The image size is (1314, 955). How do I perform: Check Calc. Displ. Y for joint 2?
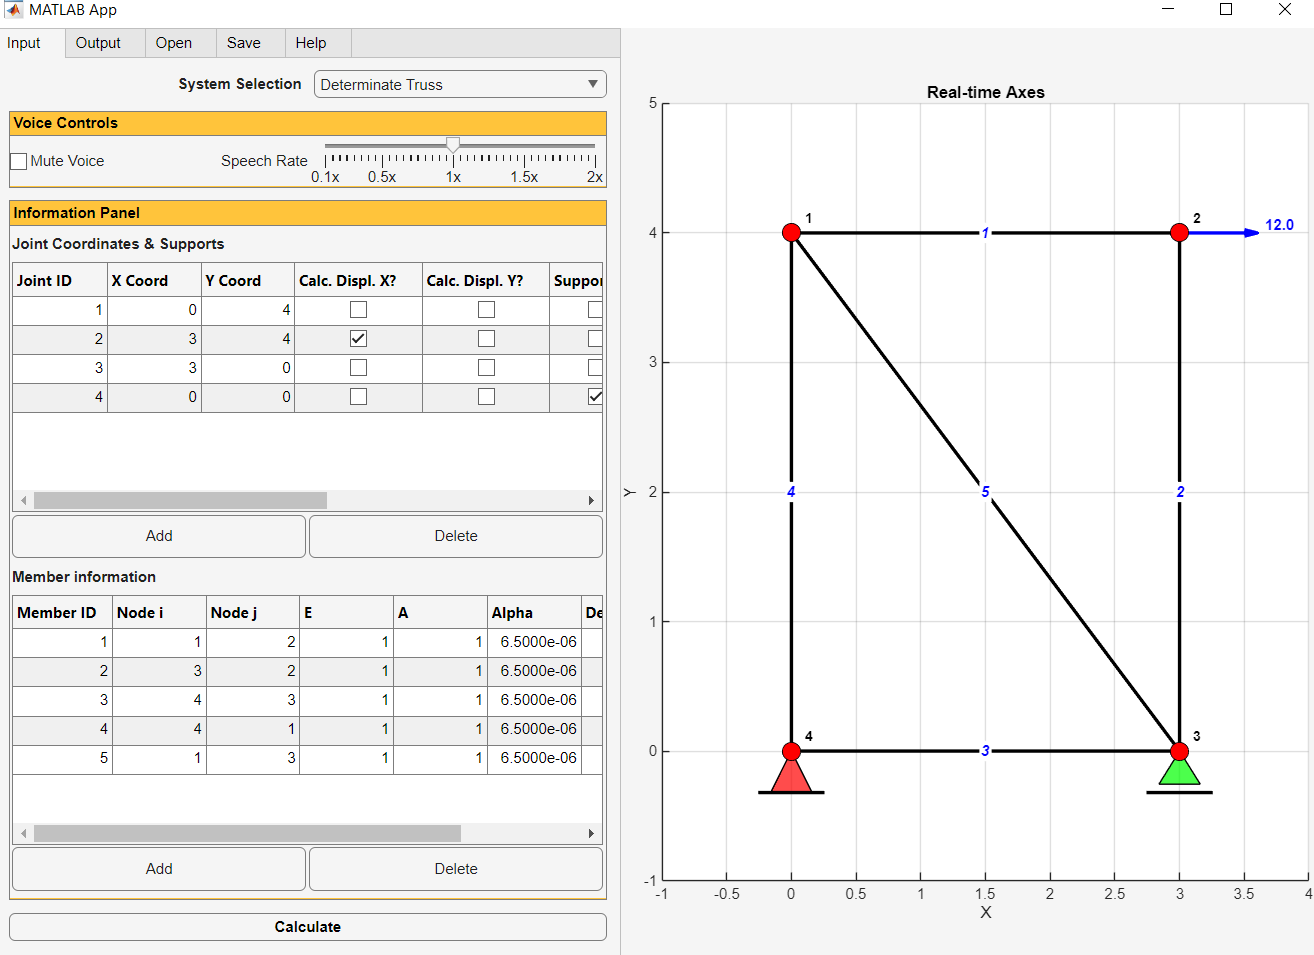(x=486, y=339)
